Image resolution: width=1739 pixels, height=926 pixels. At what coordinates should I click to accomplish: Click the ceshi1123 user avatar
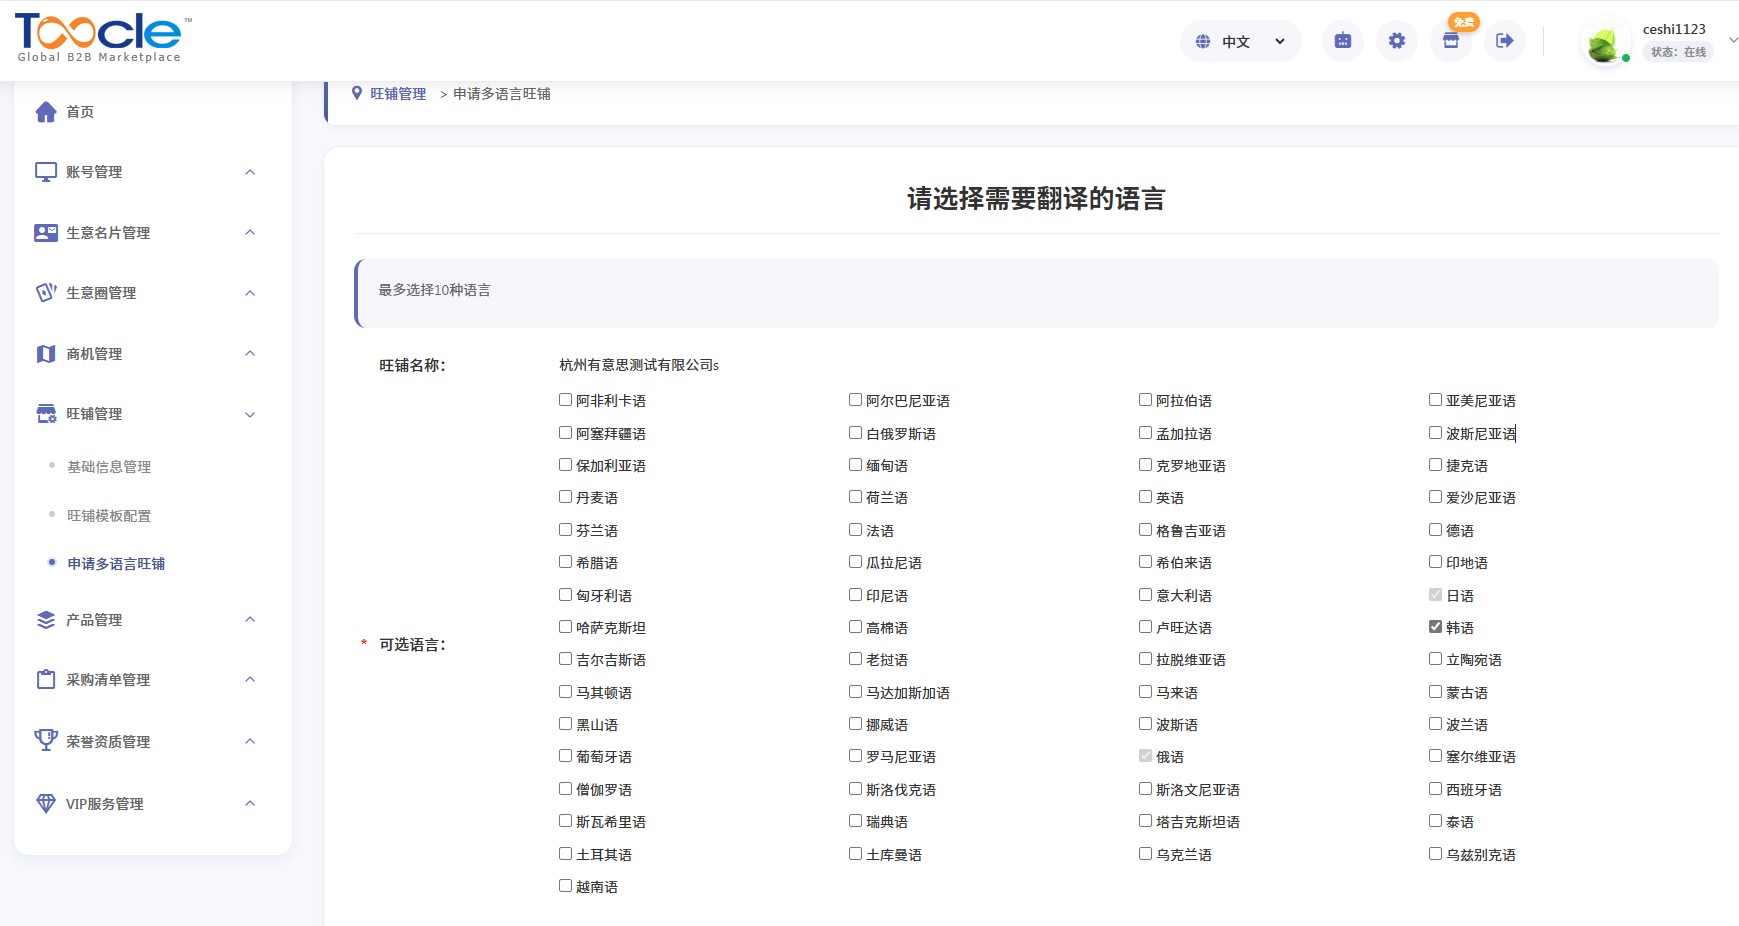click(x=1603, y=45)
